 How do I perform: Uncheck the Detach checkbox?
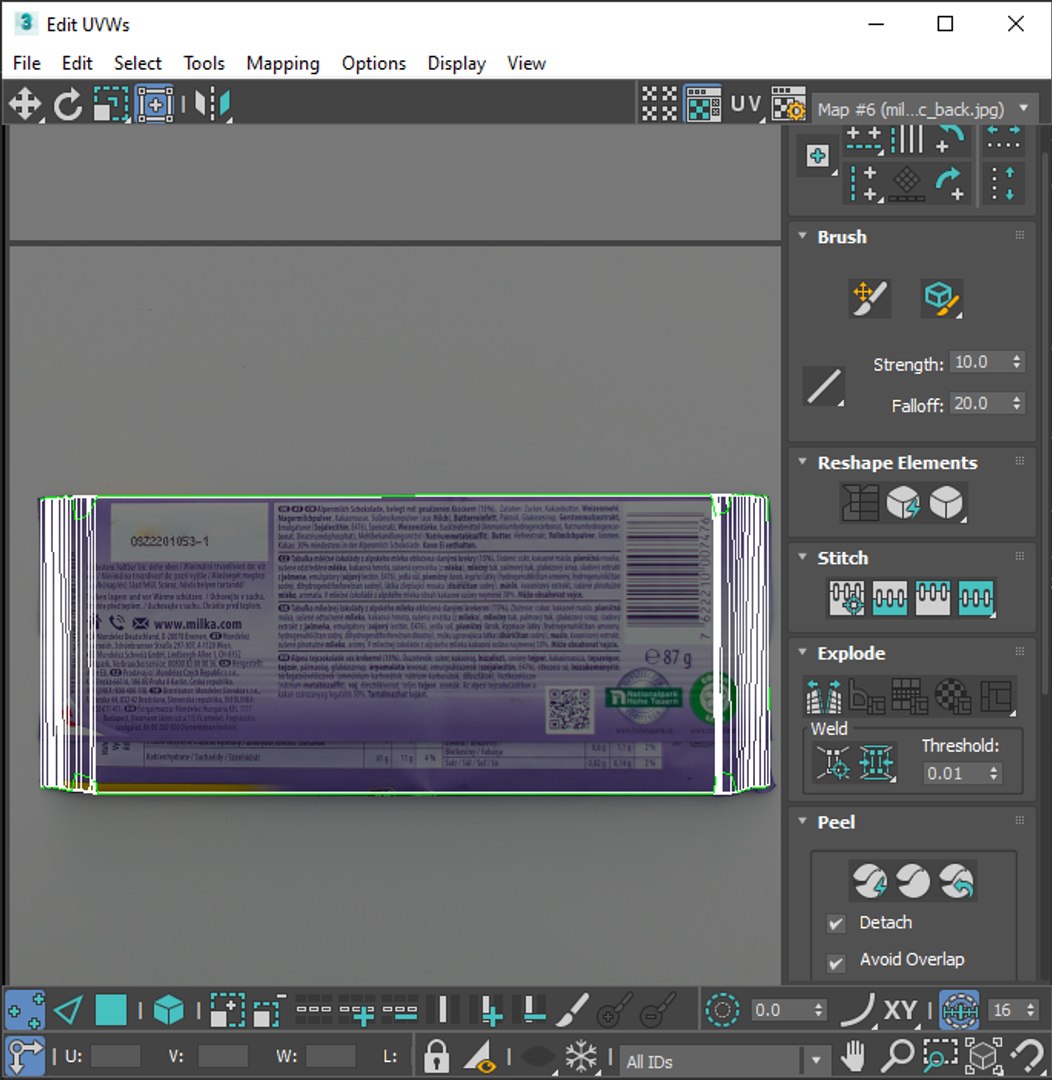[836, 923]
